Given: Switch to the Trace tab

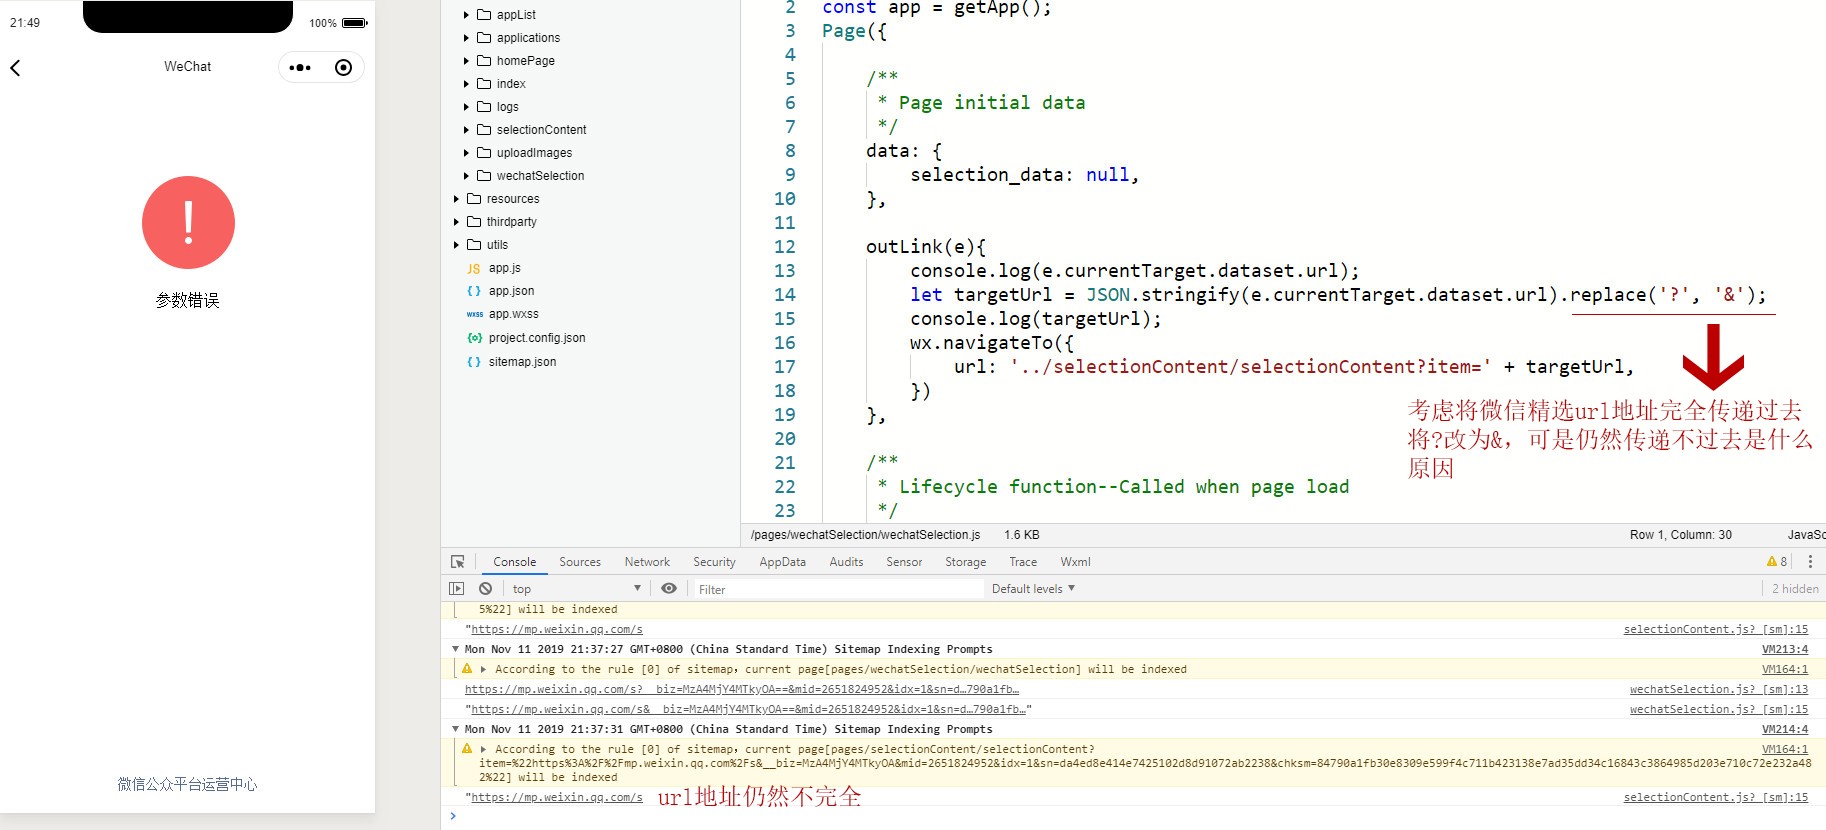Looking at the screenshot, I should click(x=1023, y=562).
